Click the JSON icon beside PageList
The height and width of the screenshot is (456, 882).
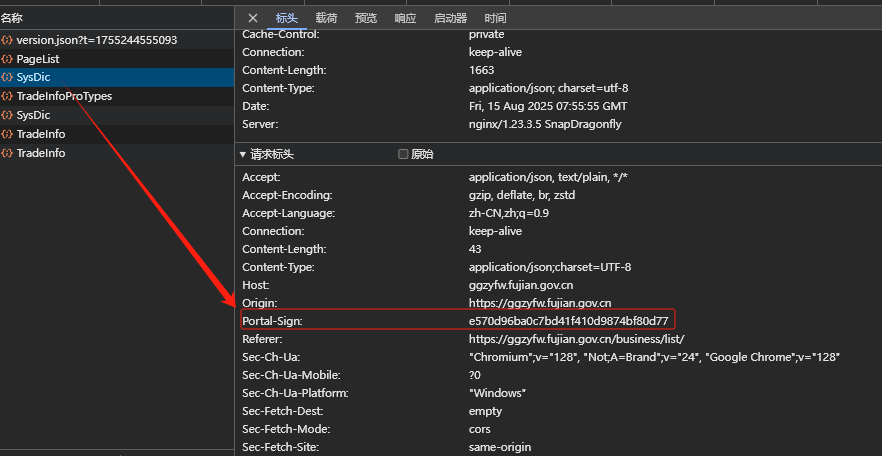point(7,58)
